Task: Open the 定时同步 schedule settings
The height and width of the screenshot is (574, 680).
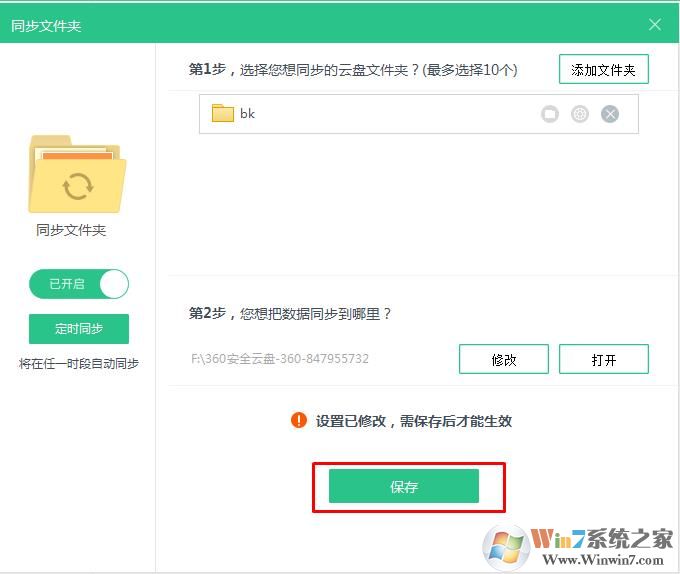Action: [x=79, y=328]
